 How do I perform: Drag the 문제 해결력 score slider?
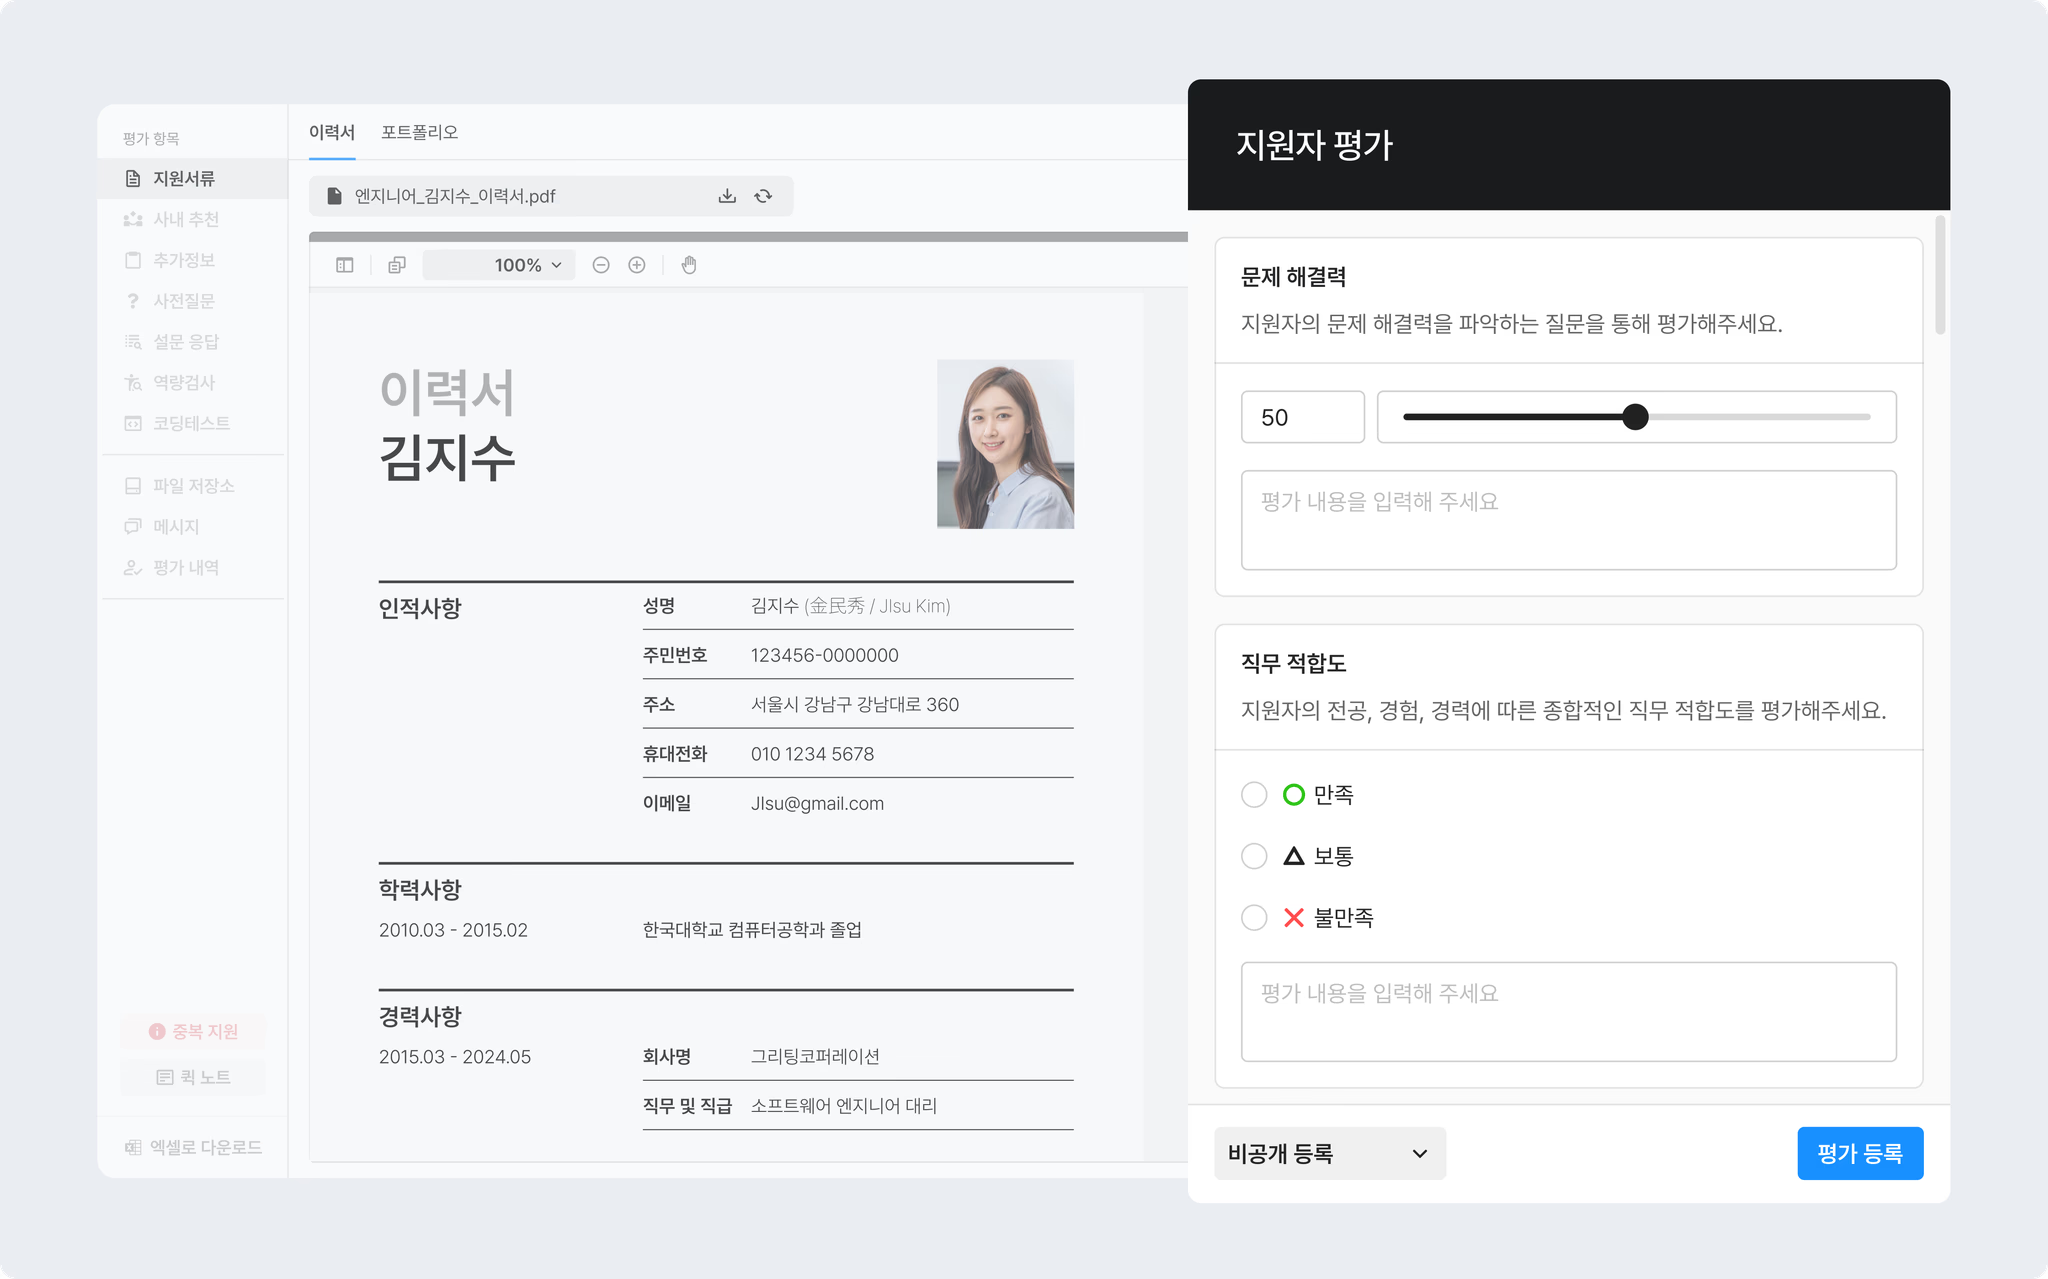point(1634,417)
